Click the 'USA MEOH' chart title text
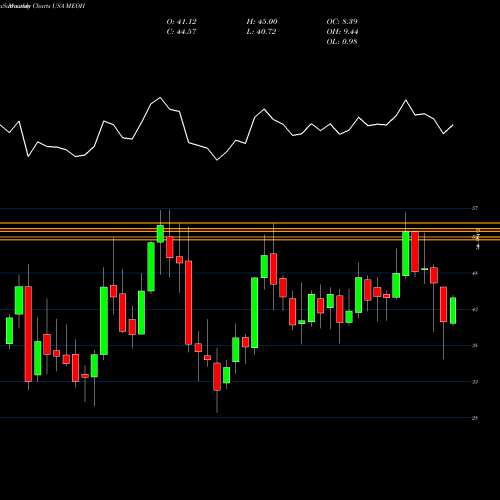 point(68,6)
